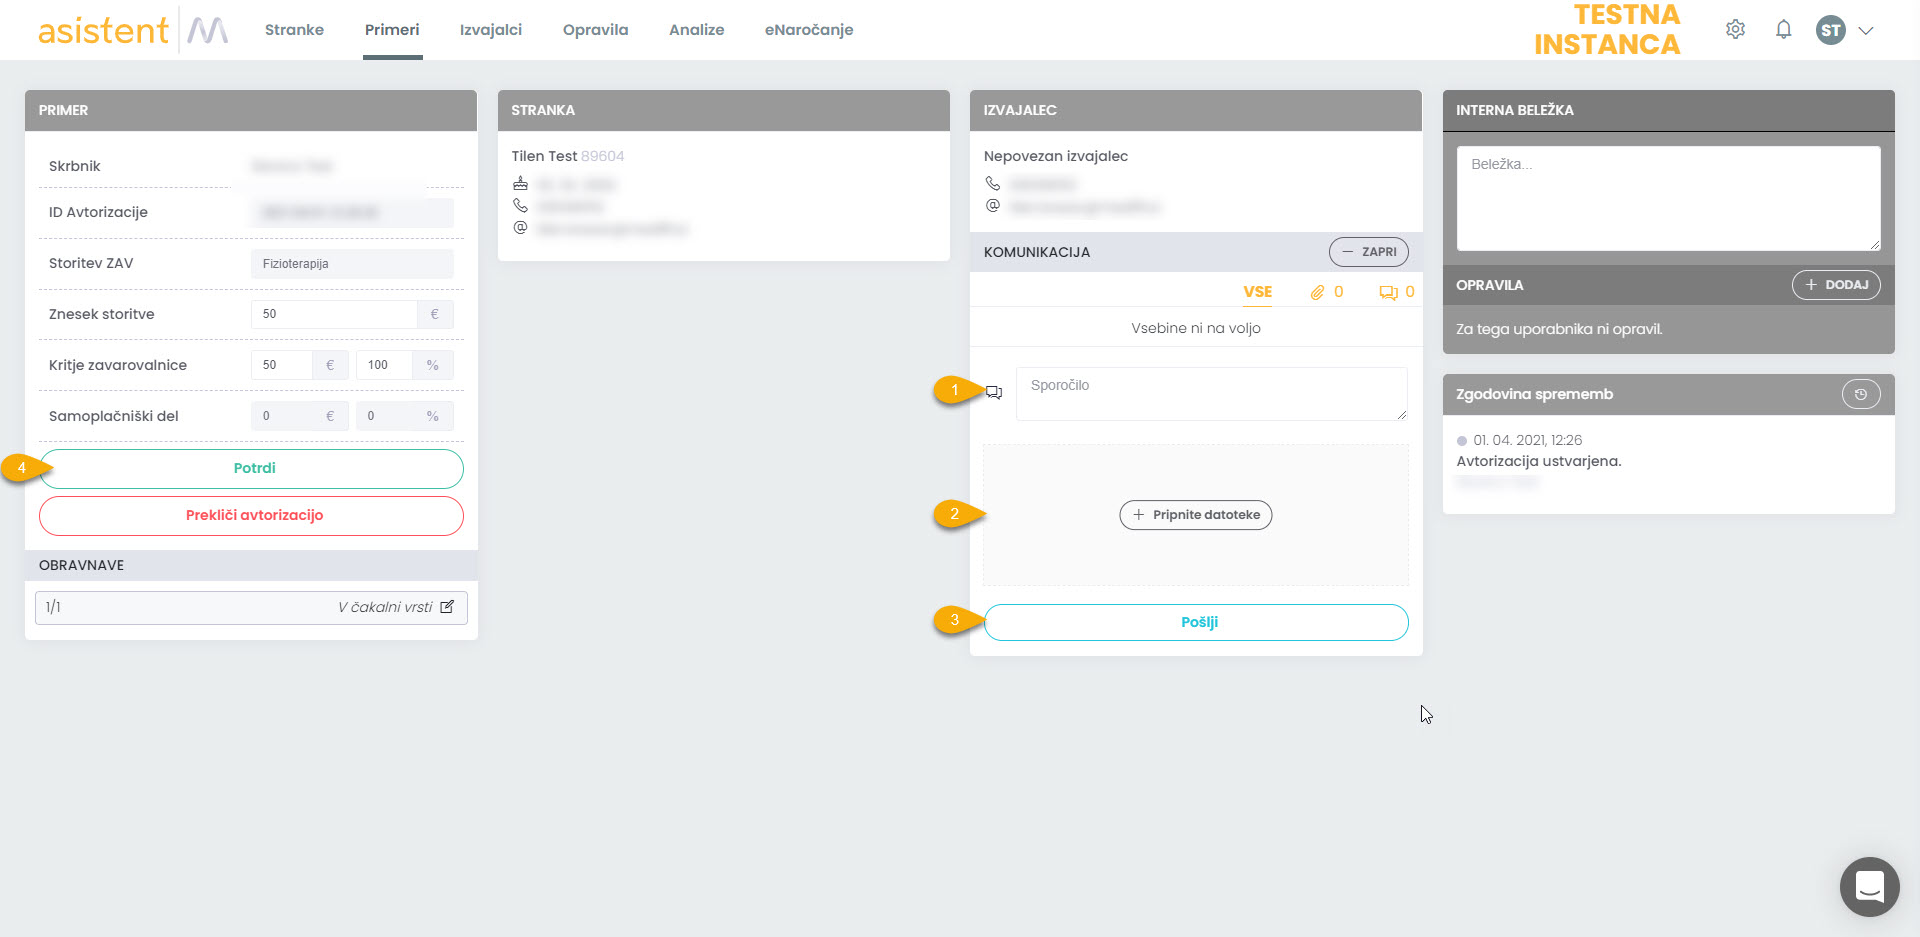This screenshot has height=937, width=1920.
Task: Filter communication by attachments paperclip icon
Action: pos(1318,292)
